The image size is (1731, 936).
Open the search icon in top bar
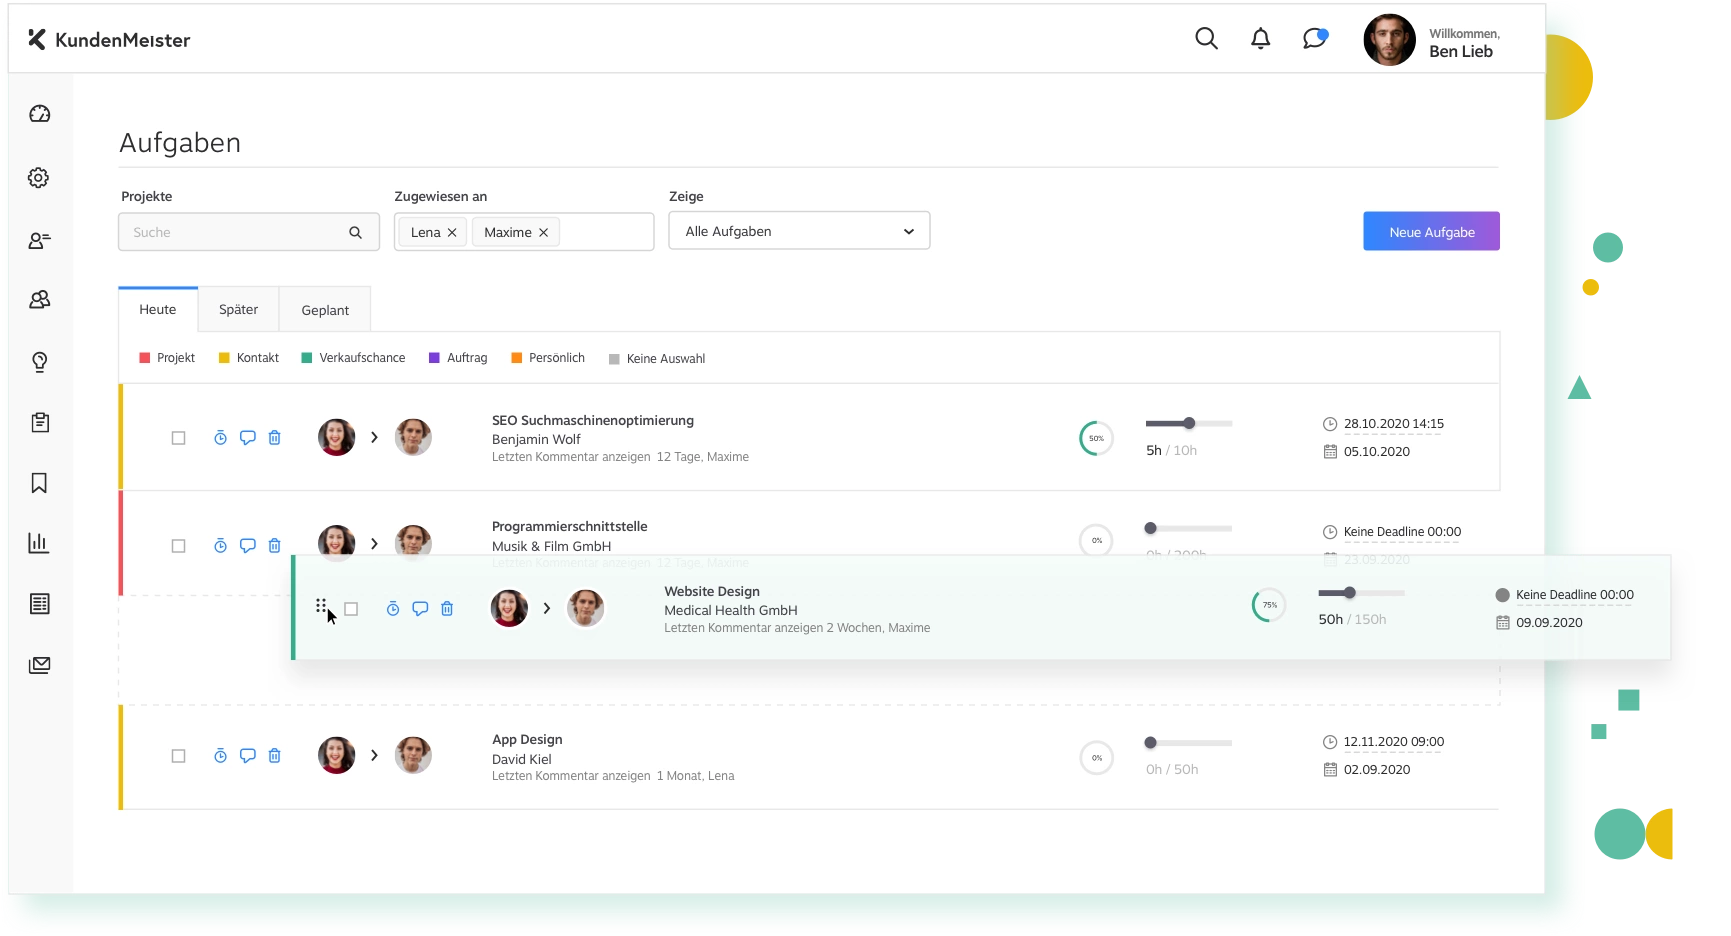(1206, 39)
